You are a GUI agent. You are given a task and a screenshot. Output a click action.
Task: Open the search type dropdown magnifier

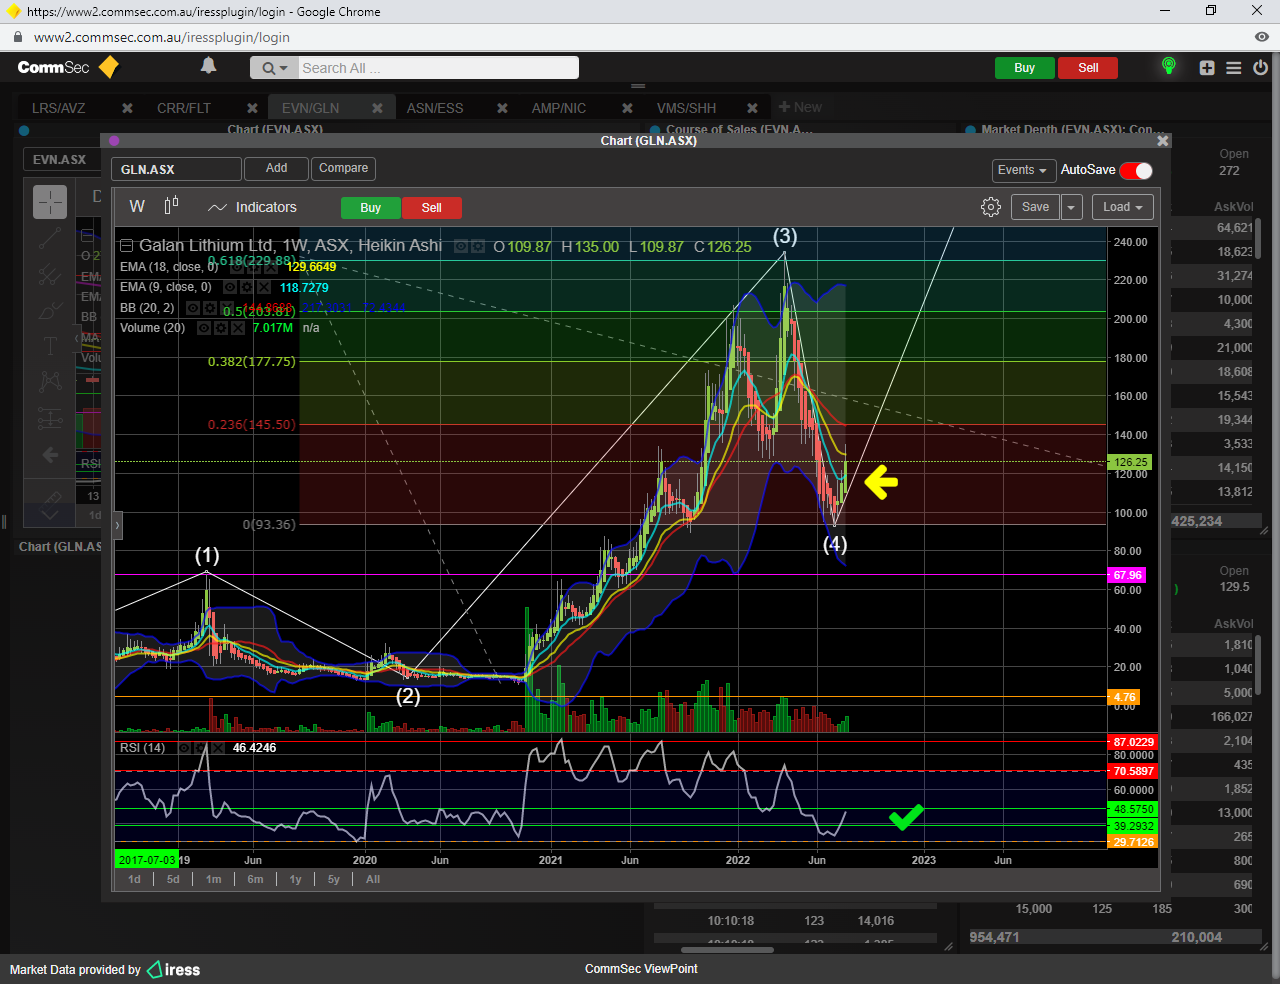pos(274,68)
